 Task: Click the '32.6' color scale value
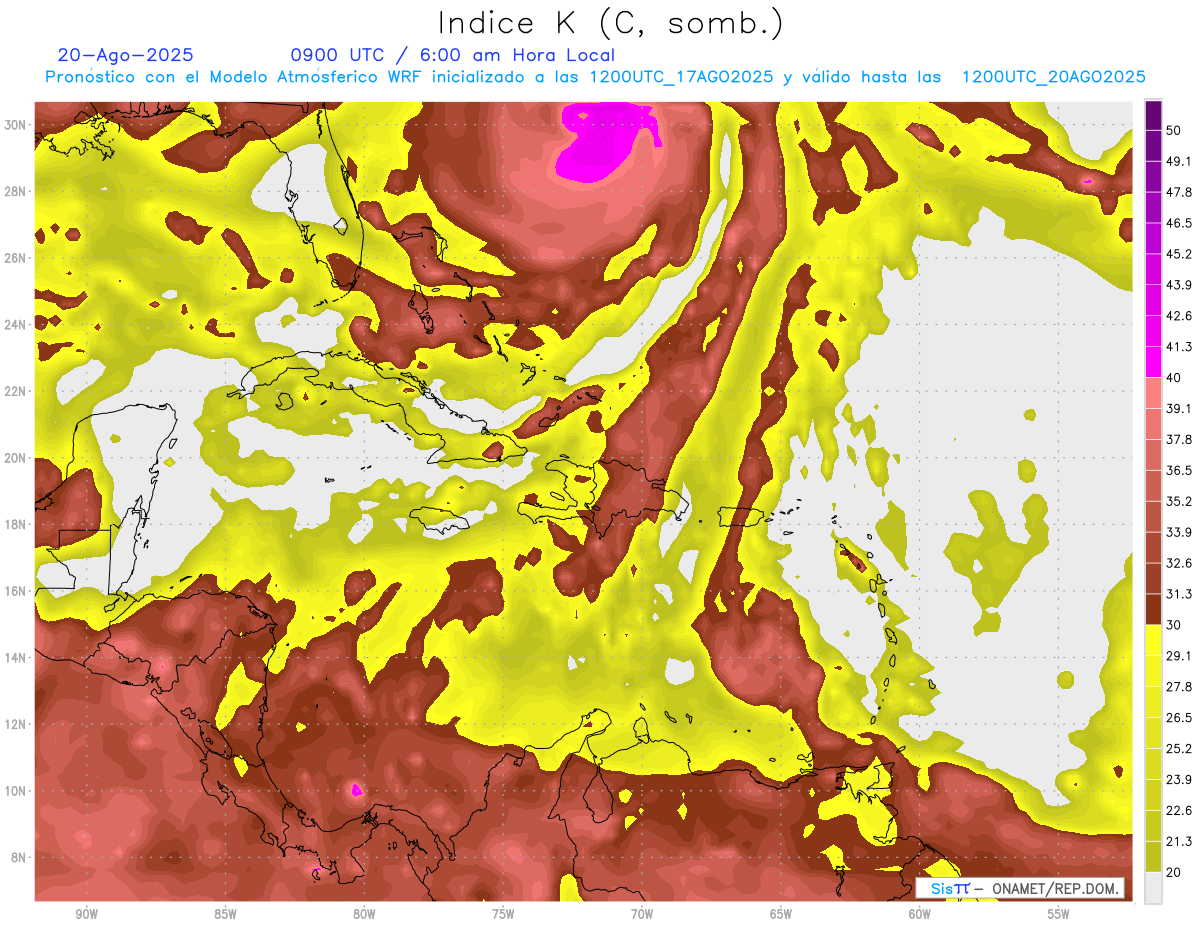1178,564
